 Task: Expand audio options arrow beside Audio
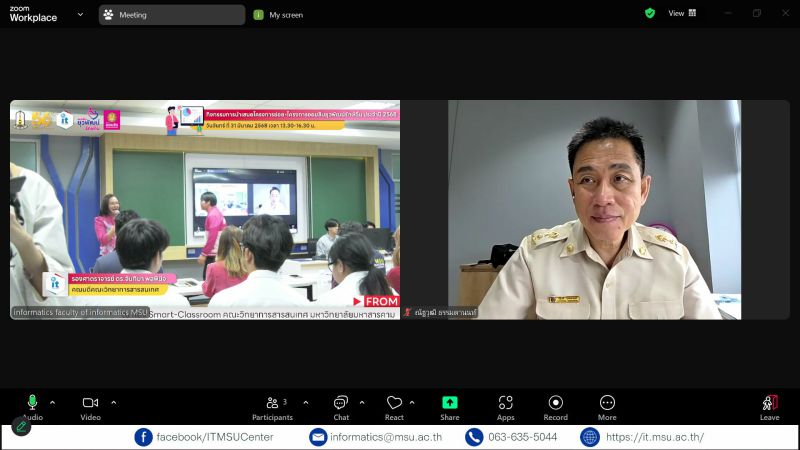click(x=52, y=402)
